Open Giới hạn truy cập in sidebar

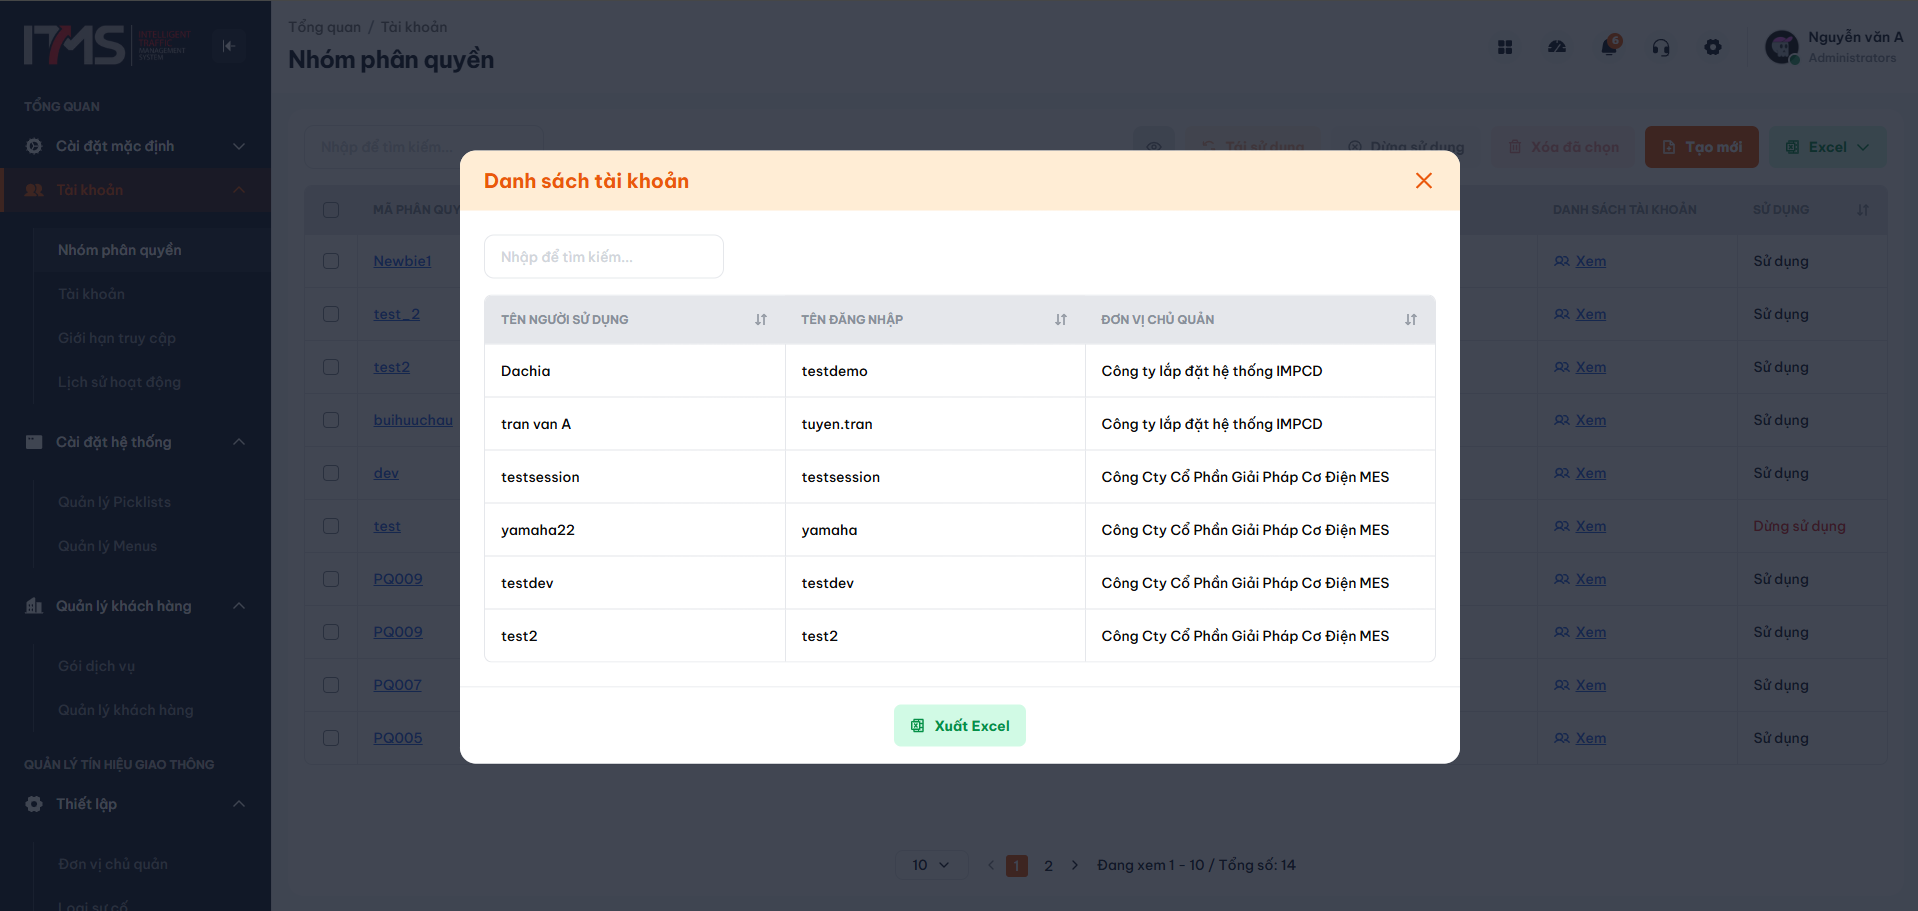pyautogui.click(x=117, y=338)
